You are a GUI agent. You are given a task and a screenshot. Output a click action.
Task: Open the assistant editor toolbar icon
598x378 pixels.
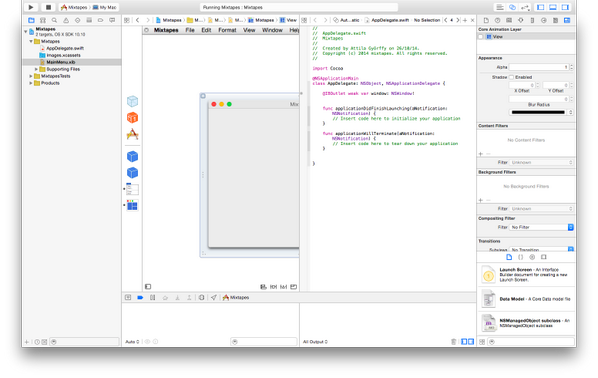(513, 7)
